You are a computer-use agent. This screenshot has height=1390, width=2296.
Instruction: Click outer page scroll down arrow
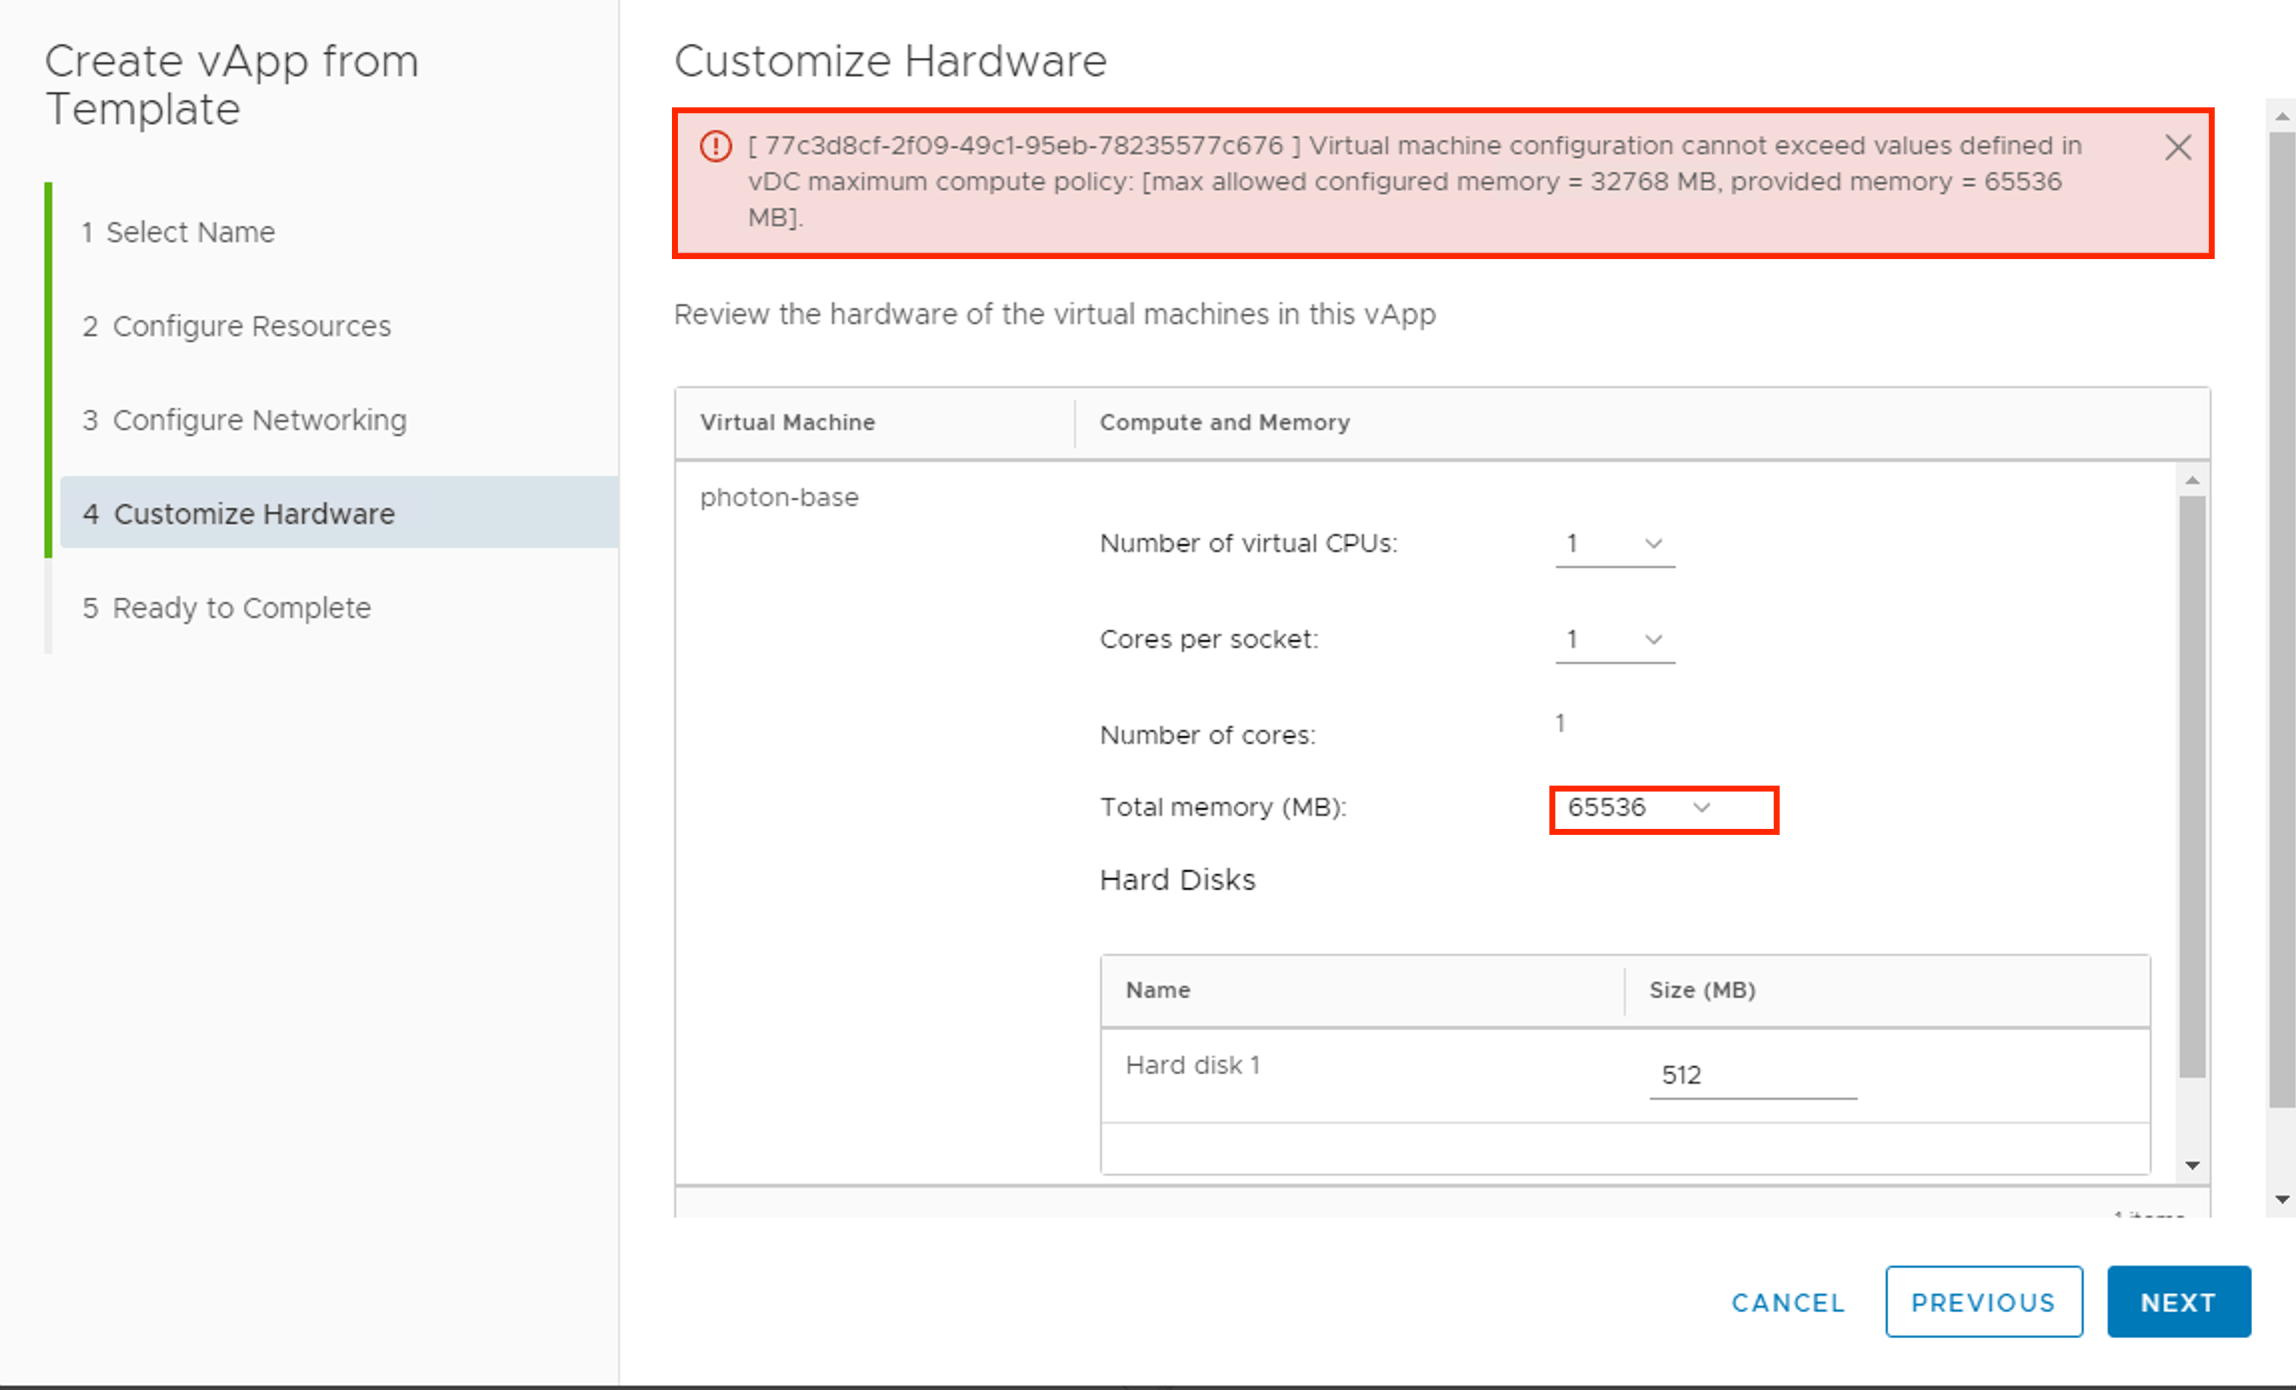[x=2281, y=1199]
